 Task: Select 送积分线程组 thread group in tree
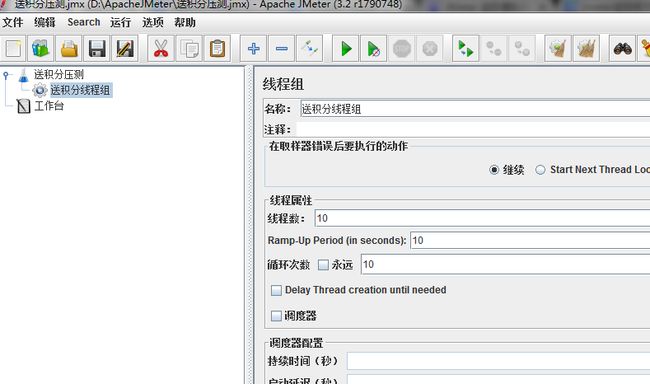[x=80, y=90]
